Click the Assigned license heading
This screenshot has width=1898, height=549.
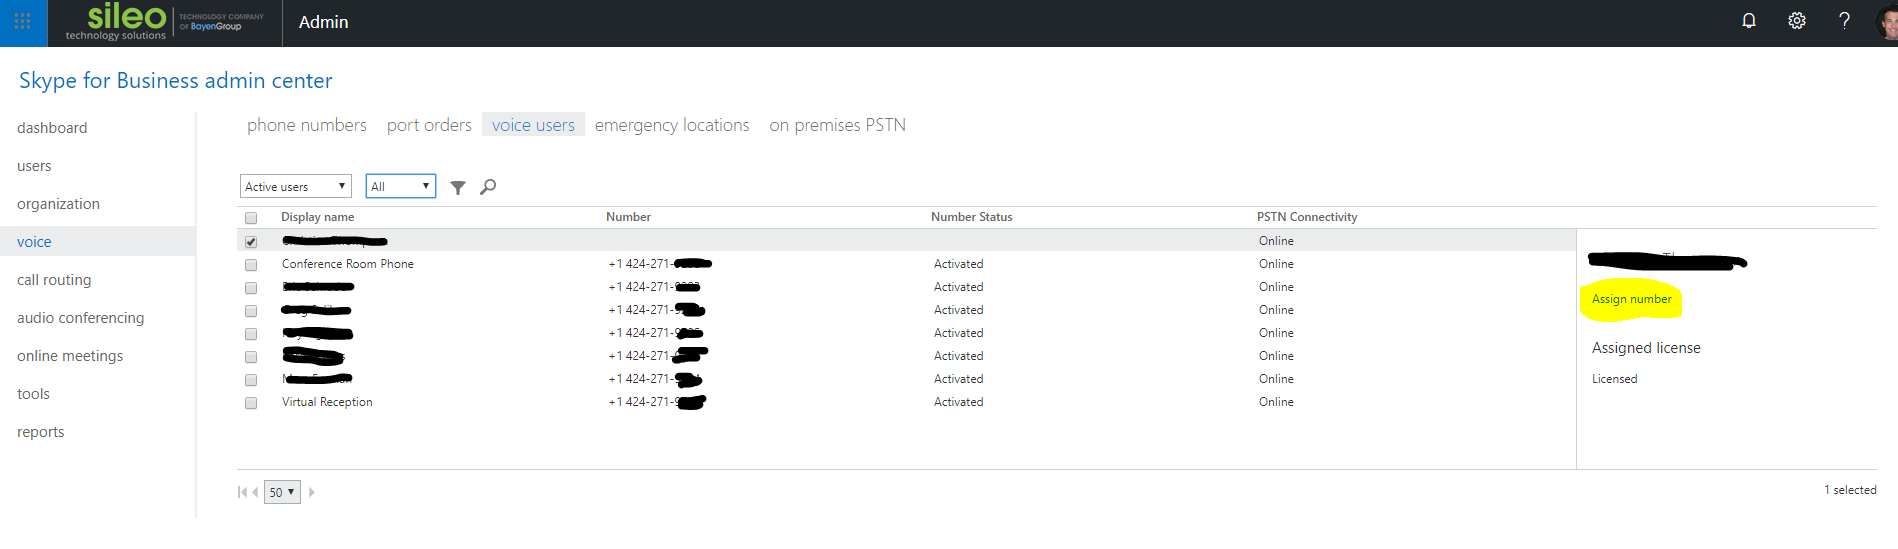click(x=1646, y=348)
